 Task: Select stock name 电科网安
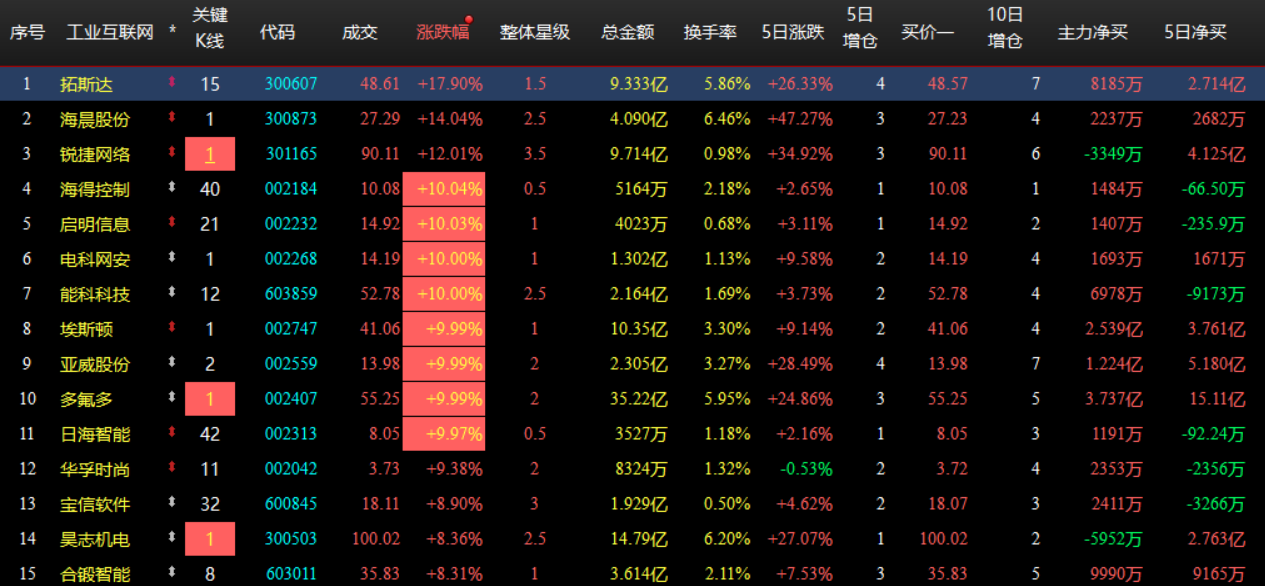pos(95,259)
